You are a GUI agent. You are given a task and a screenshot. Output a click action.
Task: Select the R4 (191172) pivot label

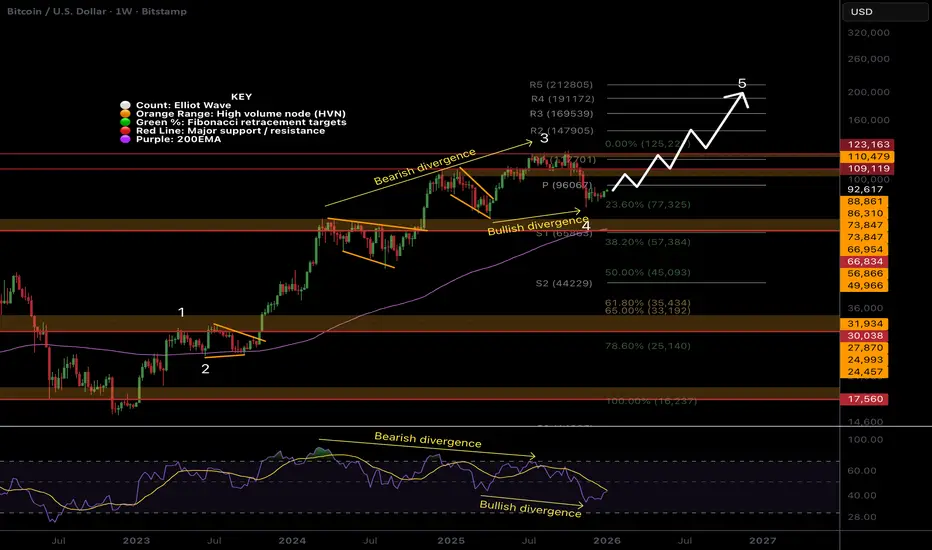point(562,99)
